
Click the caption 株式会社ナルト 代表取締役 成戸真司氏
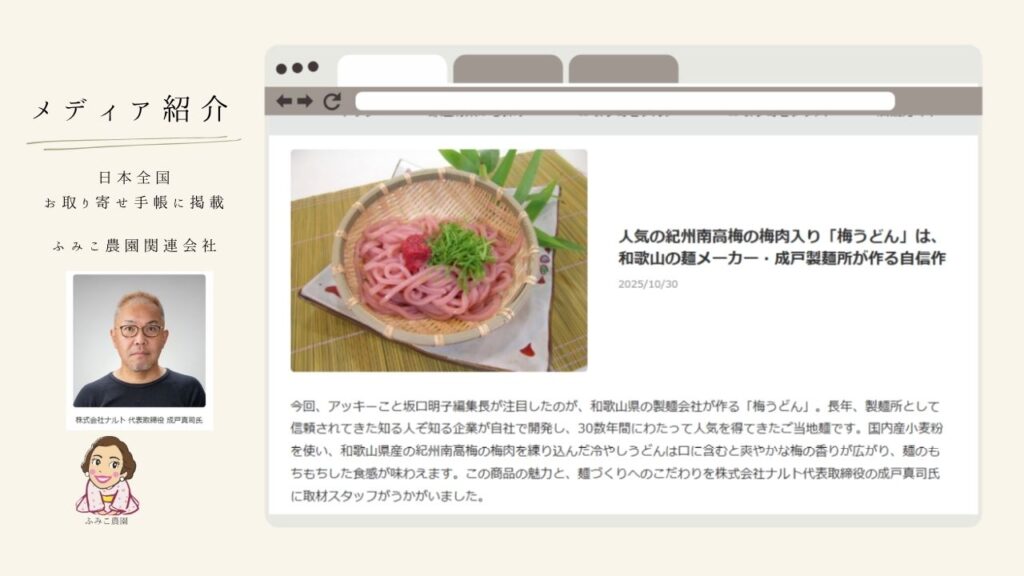pyautogui.click(x=139, y=420)
